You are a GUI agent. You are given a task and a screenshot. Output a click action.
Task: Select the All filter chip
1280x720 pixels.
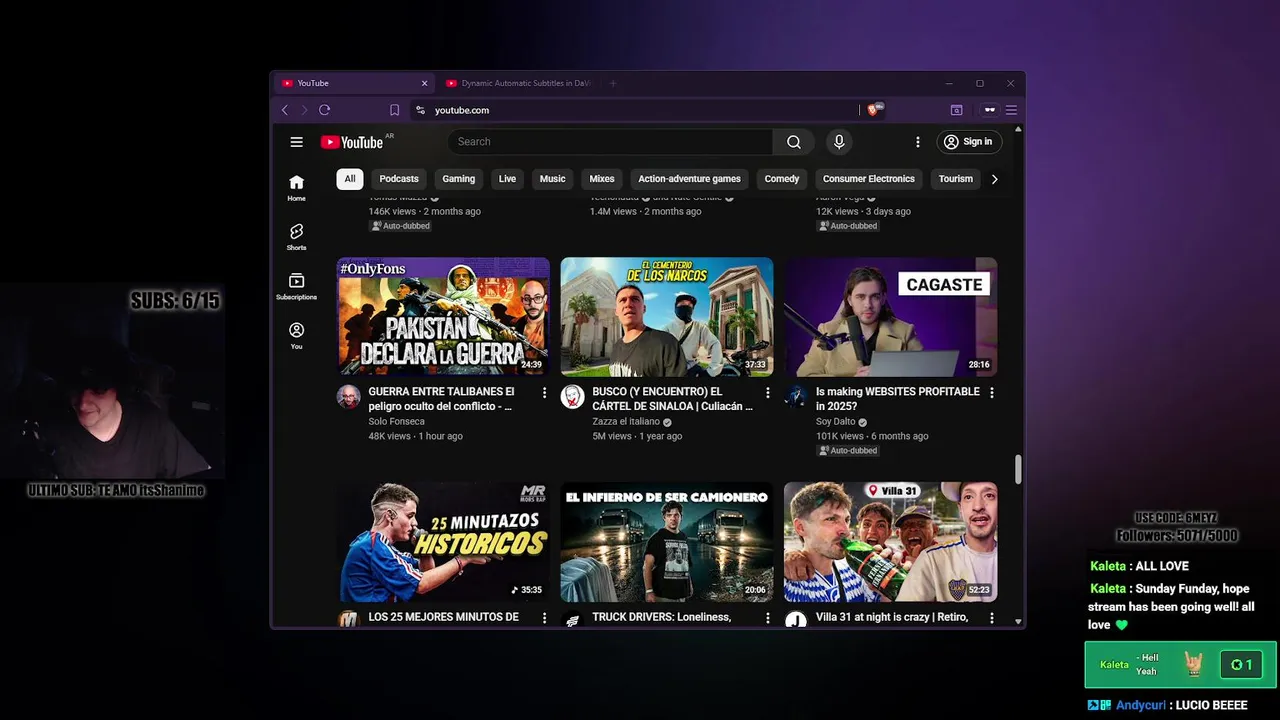(x=350, y=179)
